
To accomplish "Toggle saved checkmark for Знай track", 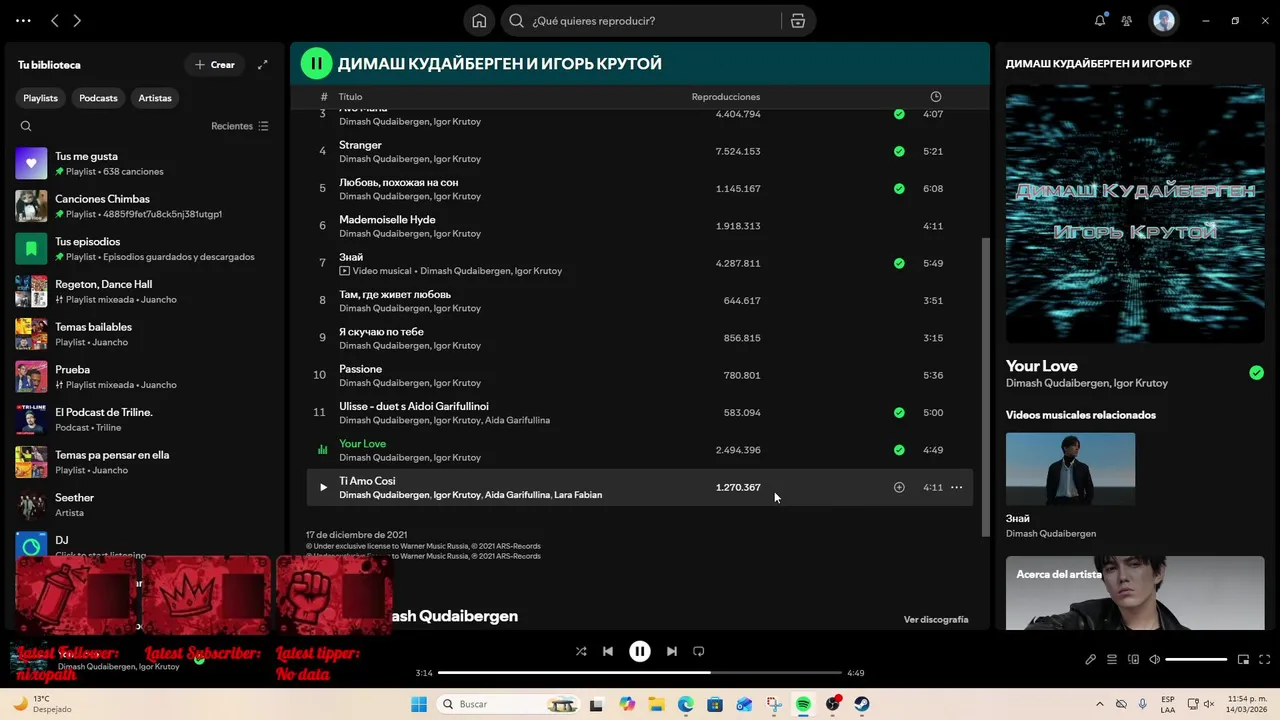I will [899, 263].
